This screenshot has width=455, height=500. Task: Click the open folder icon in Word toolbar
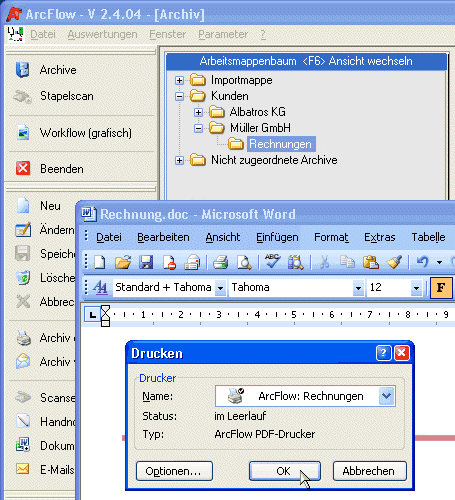[x=123, y=262]
